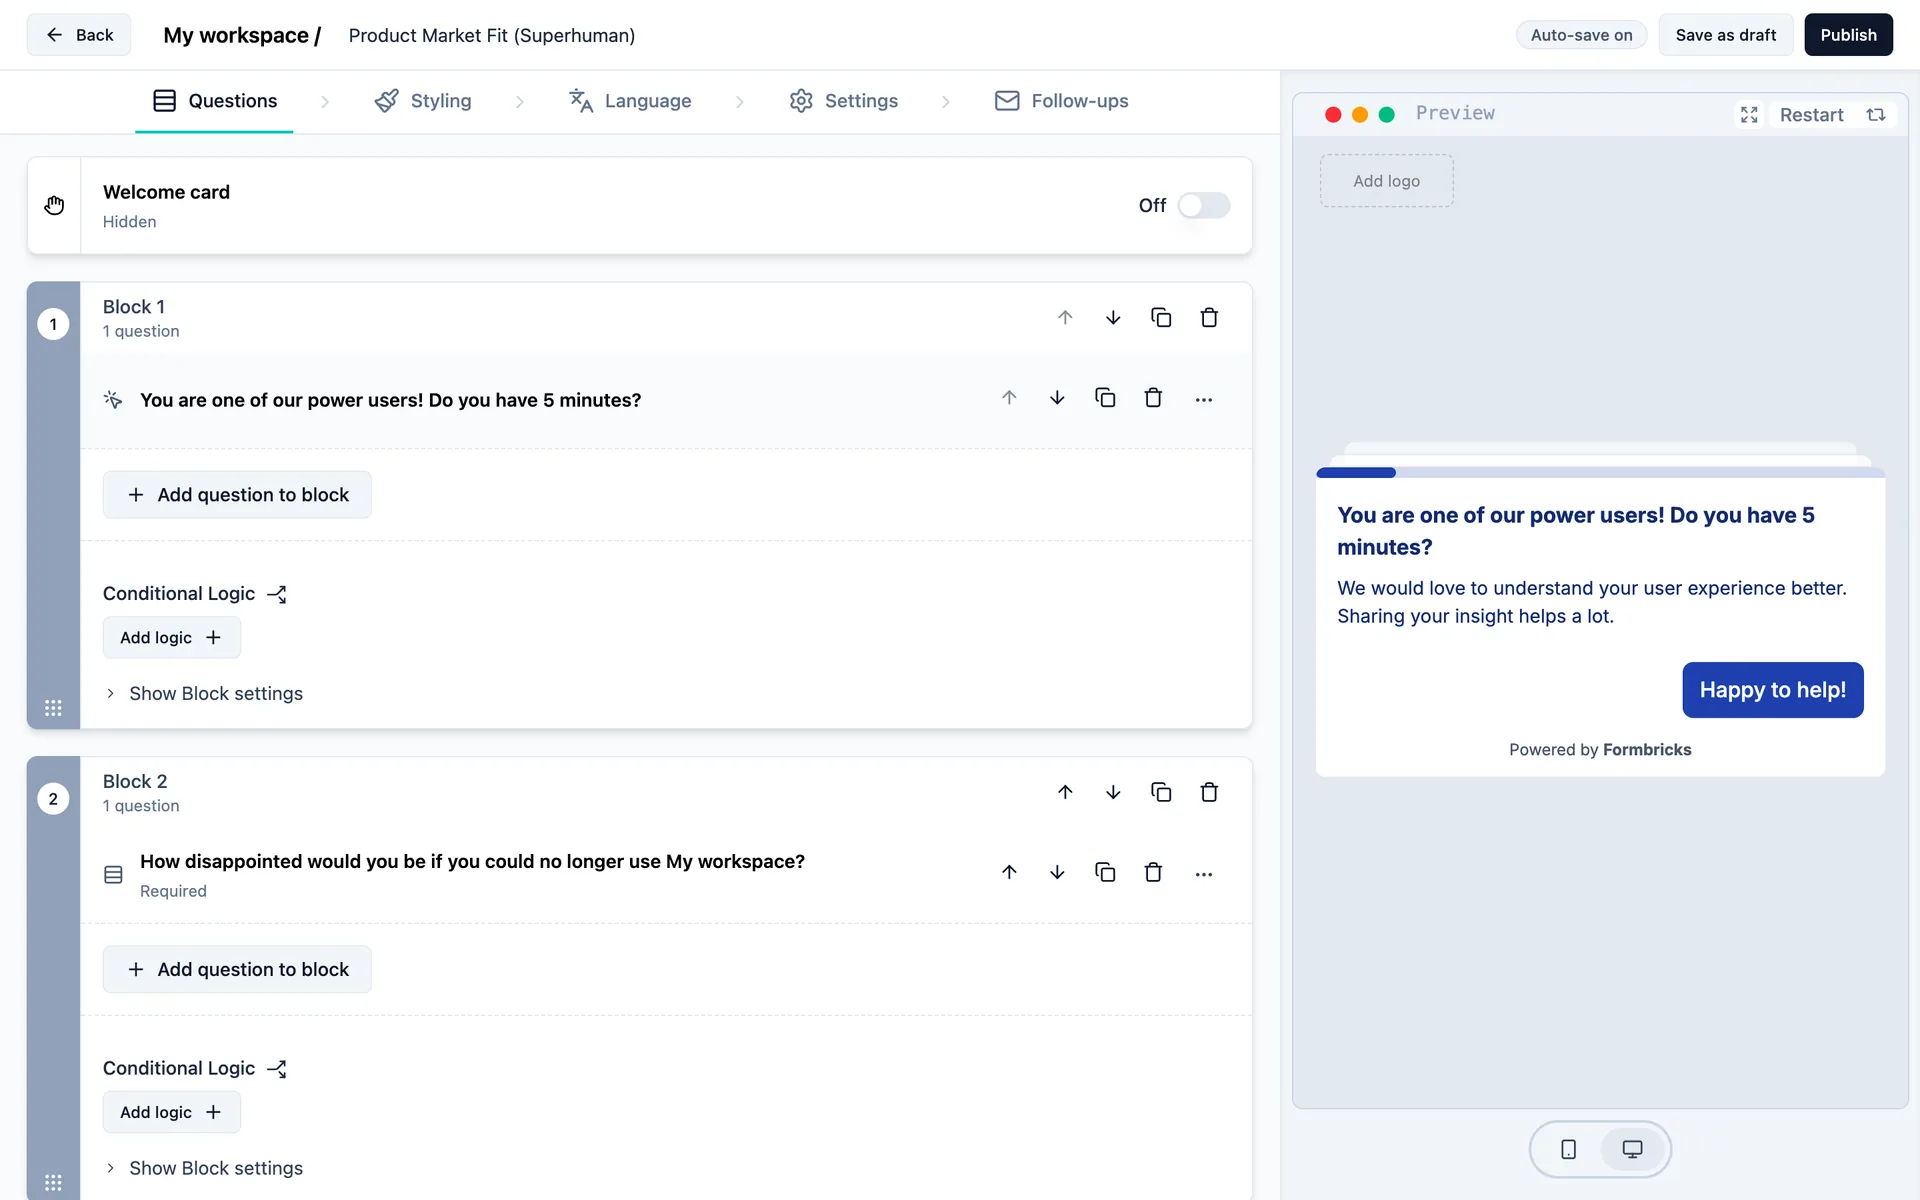Switch preview to desktop view

coord(1632,1149)
